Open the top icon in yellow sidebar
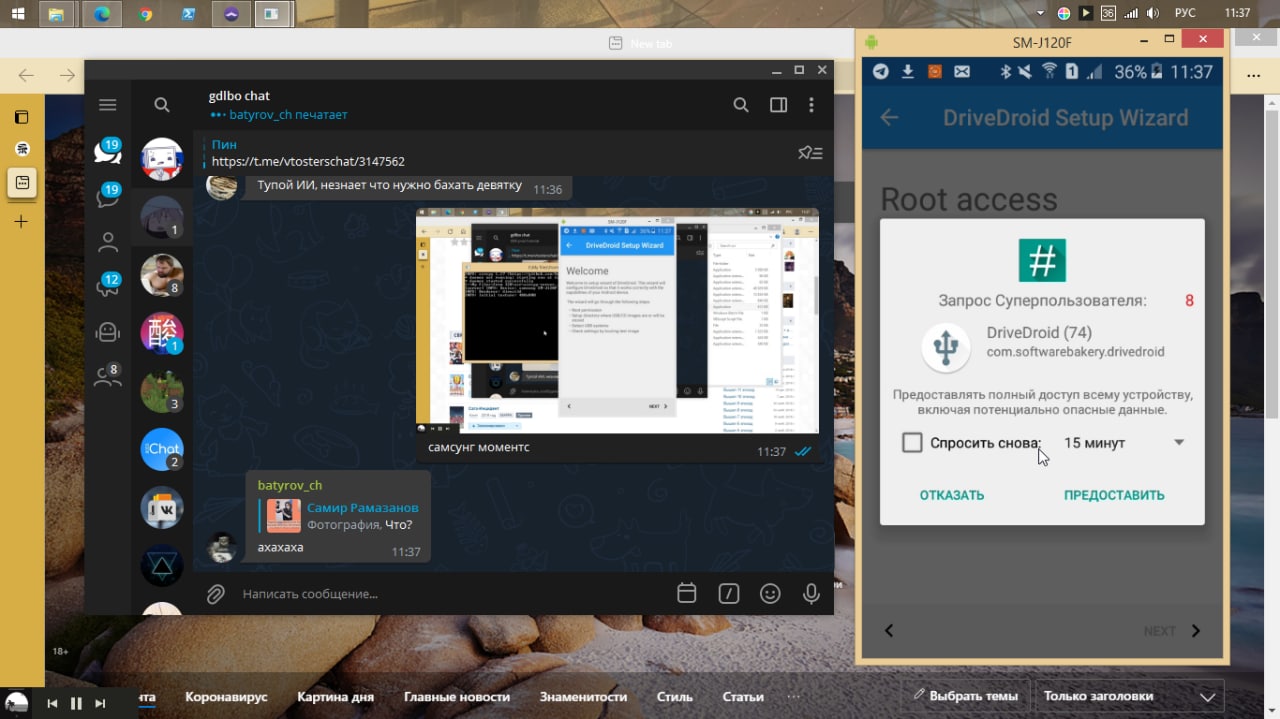The image size is (1280, 719). click(x=21, y=117)
